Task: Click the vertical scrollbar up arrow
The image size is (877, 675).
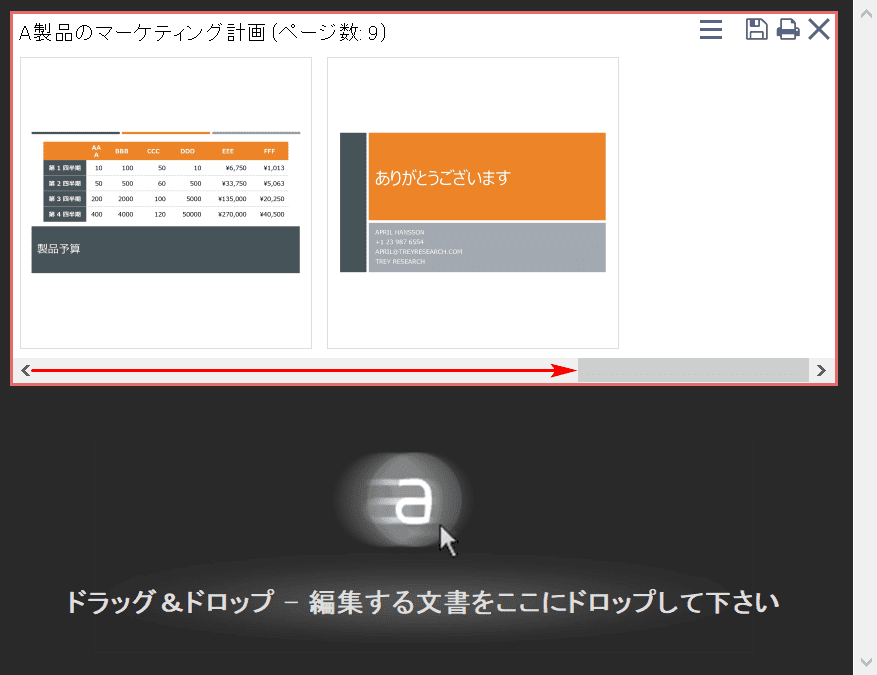Action: (866, 13)
